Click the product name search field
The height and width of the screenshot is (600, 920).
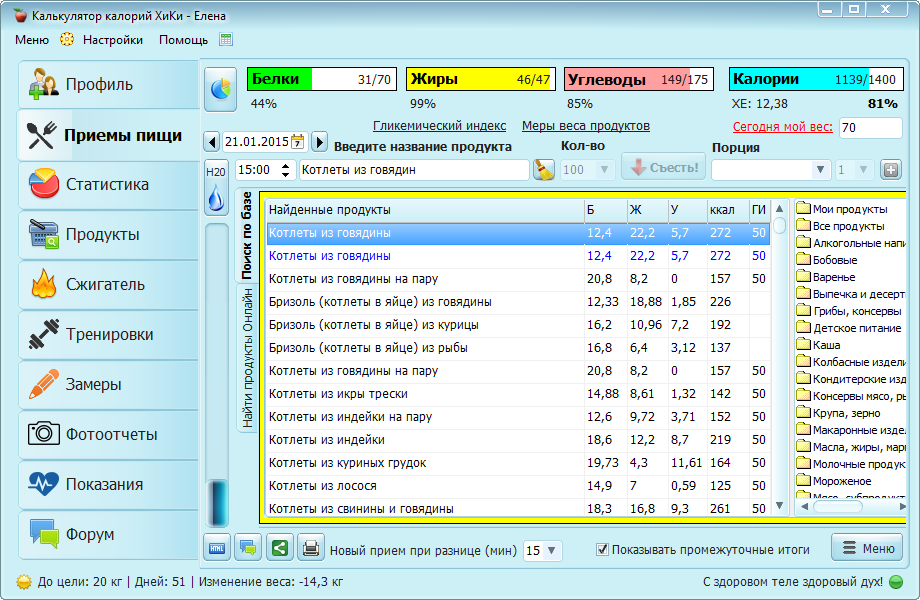coord(413,170)
